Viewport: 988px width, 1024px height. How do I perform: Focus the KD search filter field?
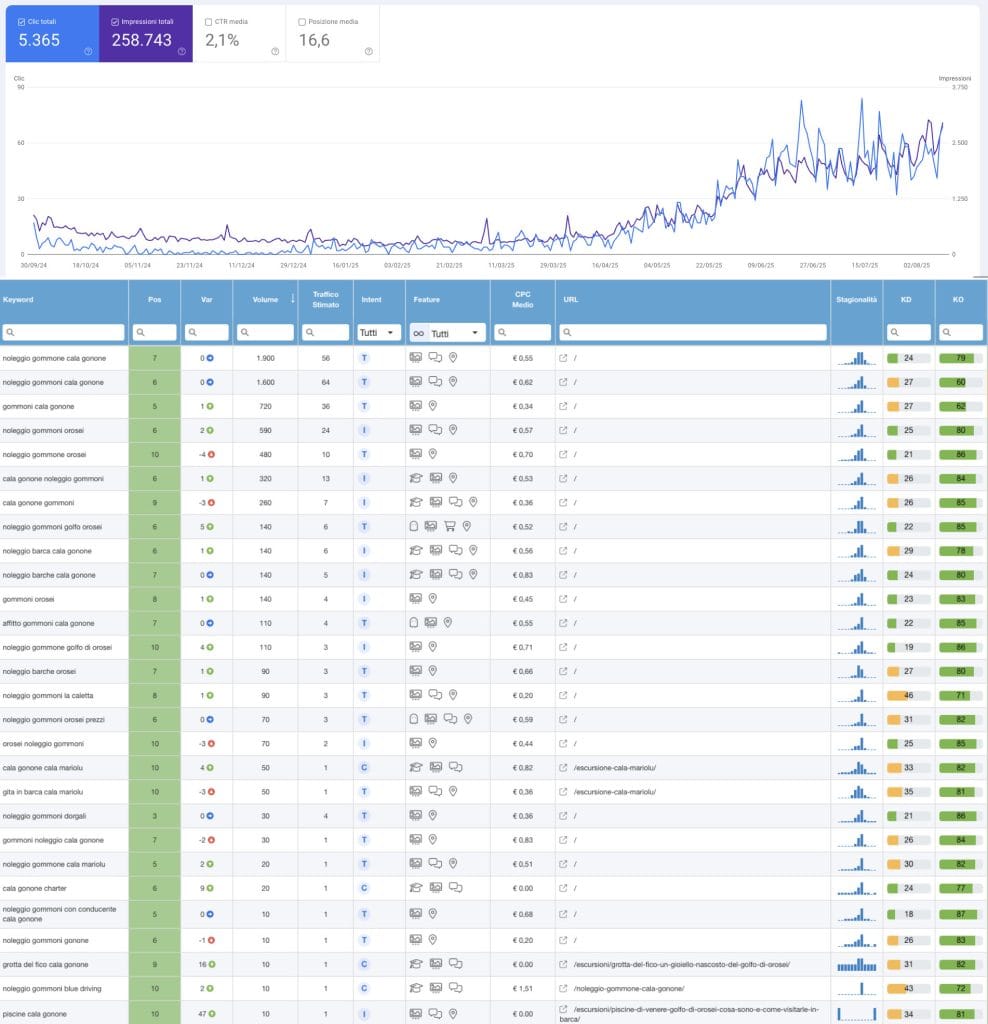pyautogui.click(x=908, y=332)
